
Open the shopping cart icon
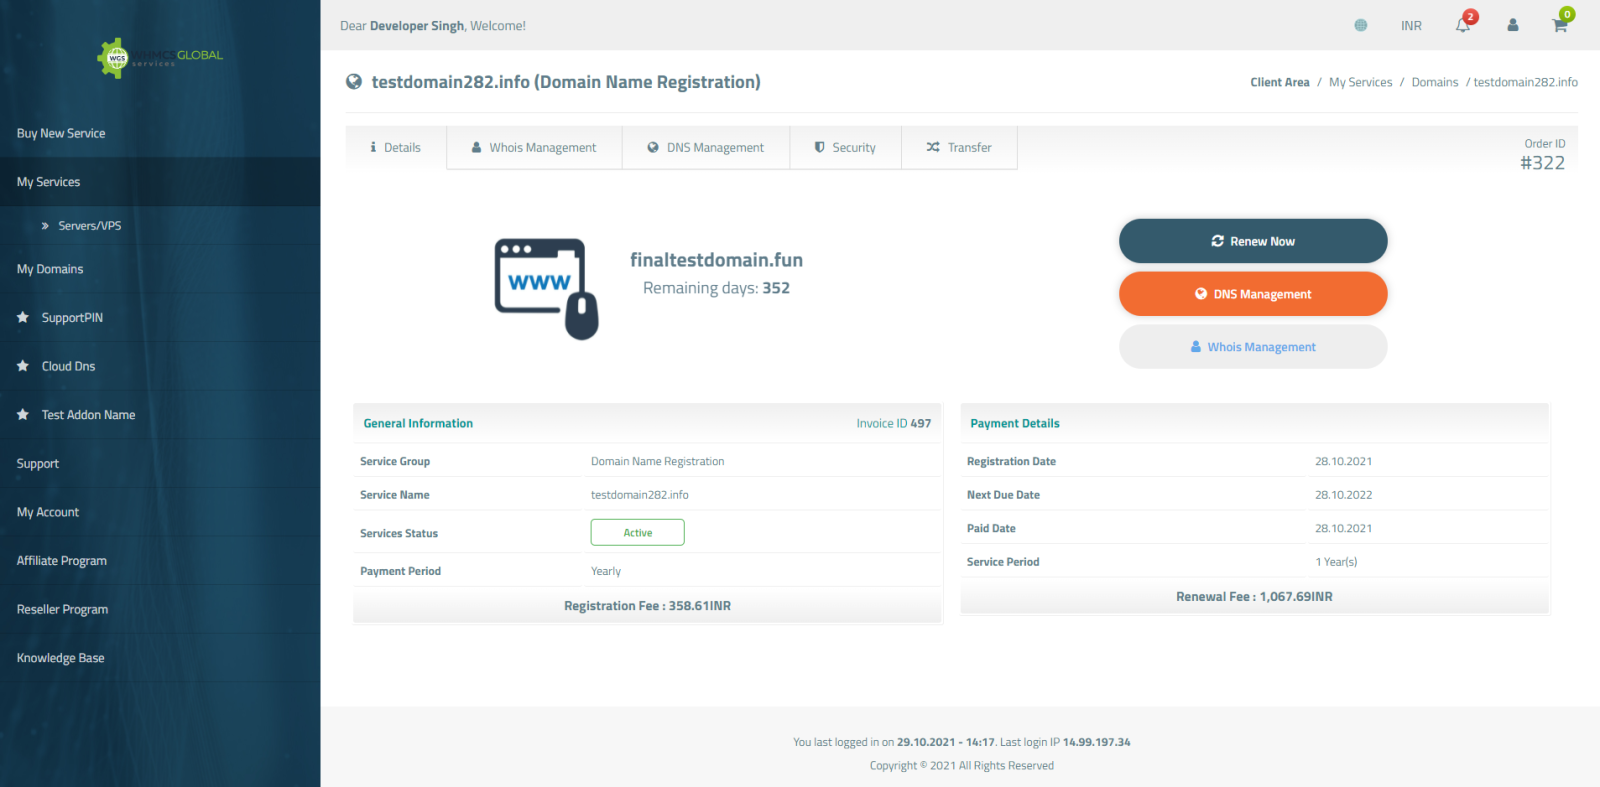coord(1560,24)
